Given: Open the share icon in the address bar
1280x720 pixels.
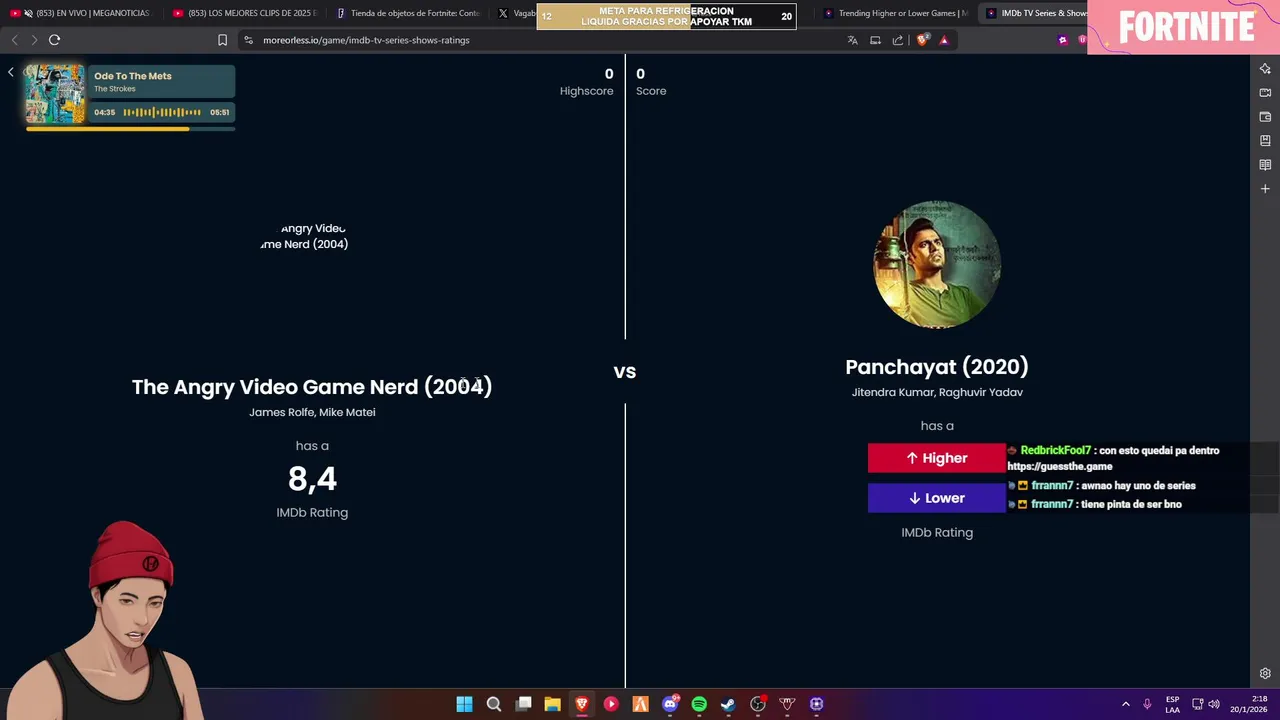Looking at the screenshot, I should pos(897,40).
